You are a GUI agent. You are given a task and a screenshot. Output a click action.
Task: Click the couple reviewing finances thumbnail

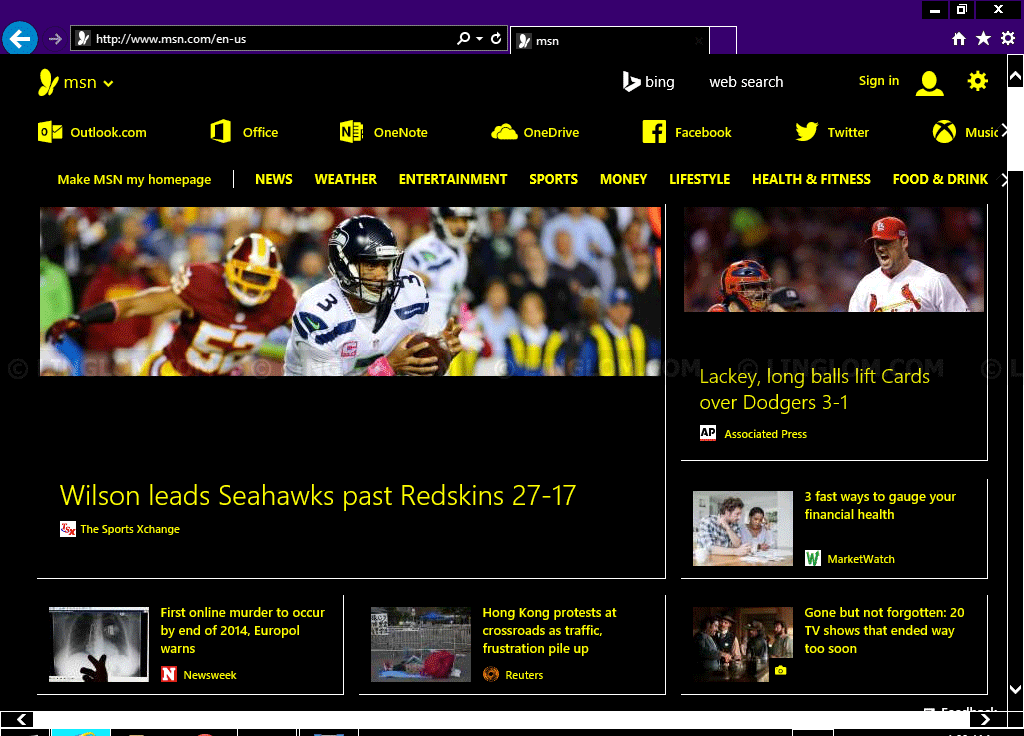click(x=743, y=528)
